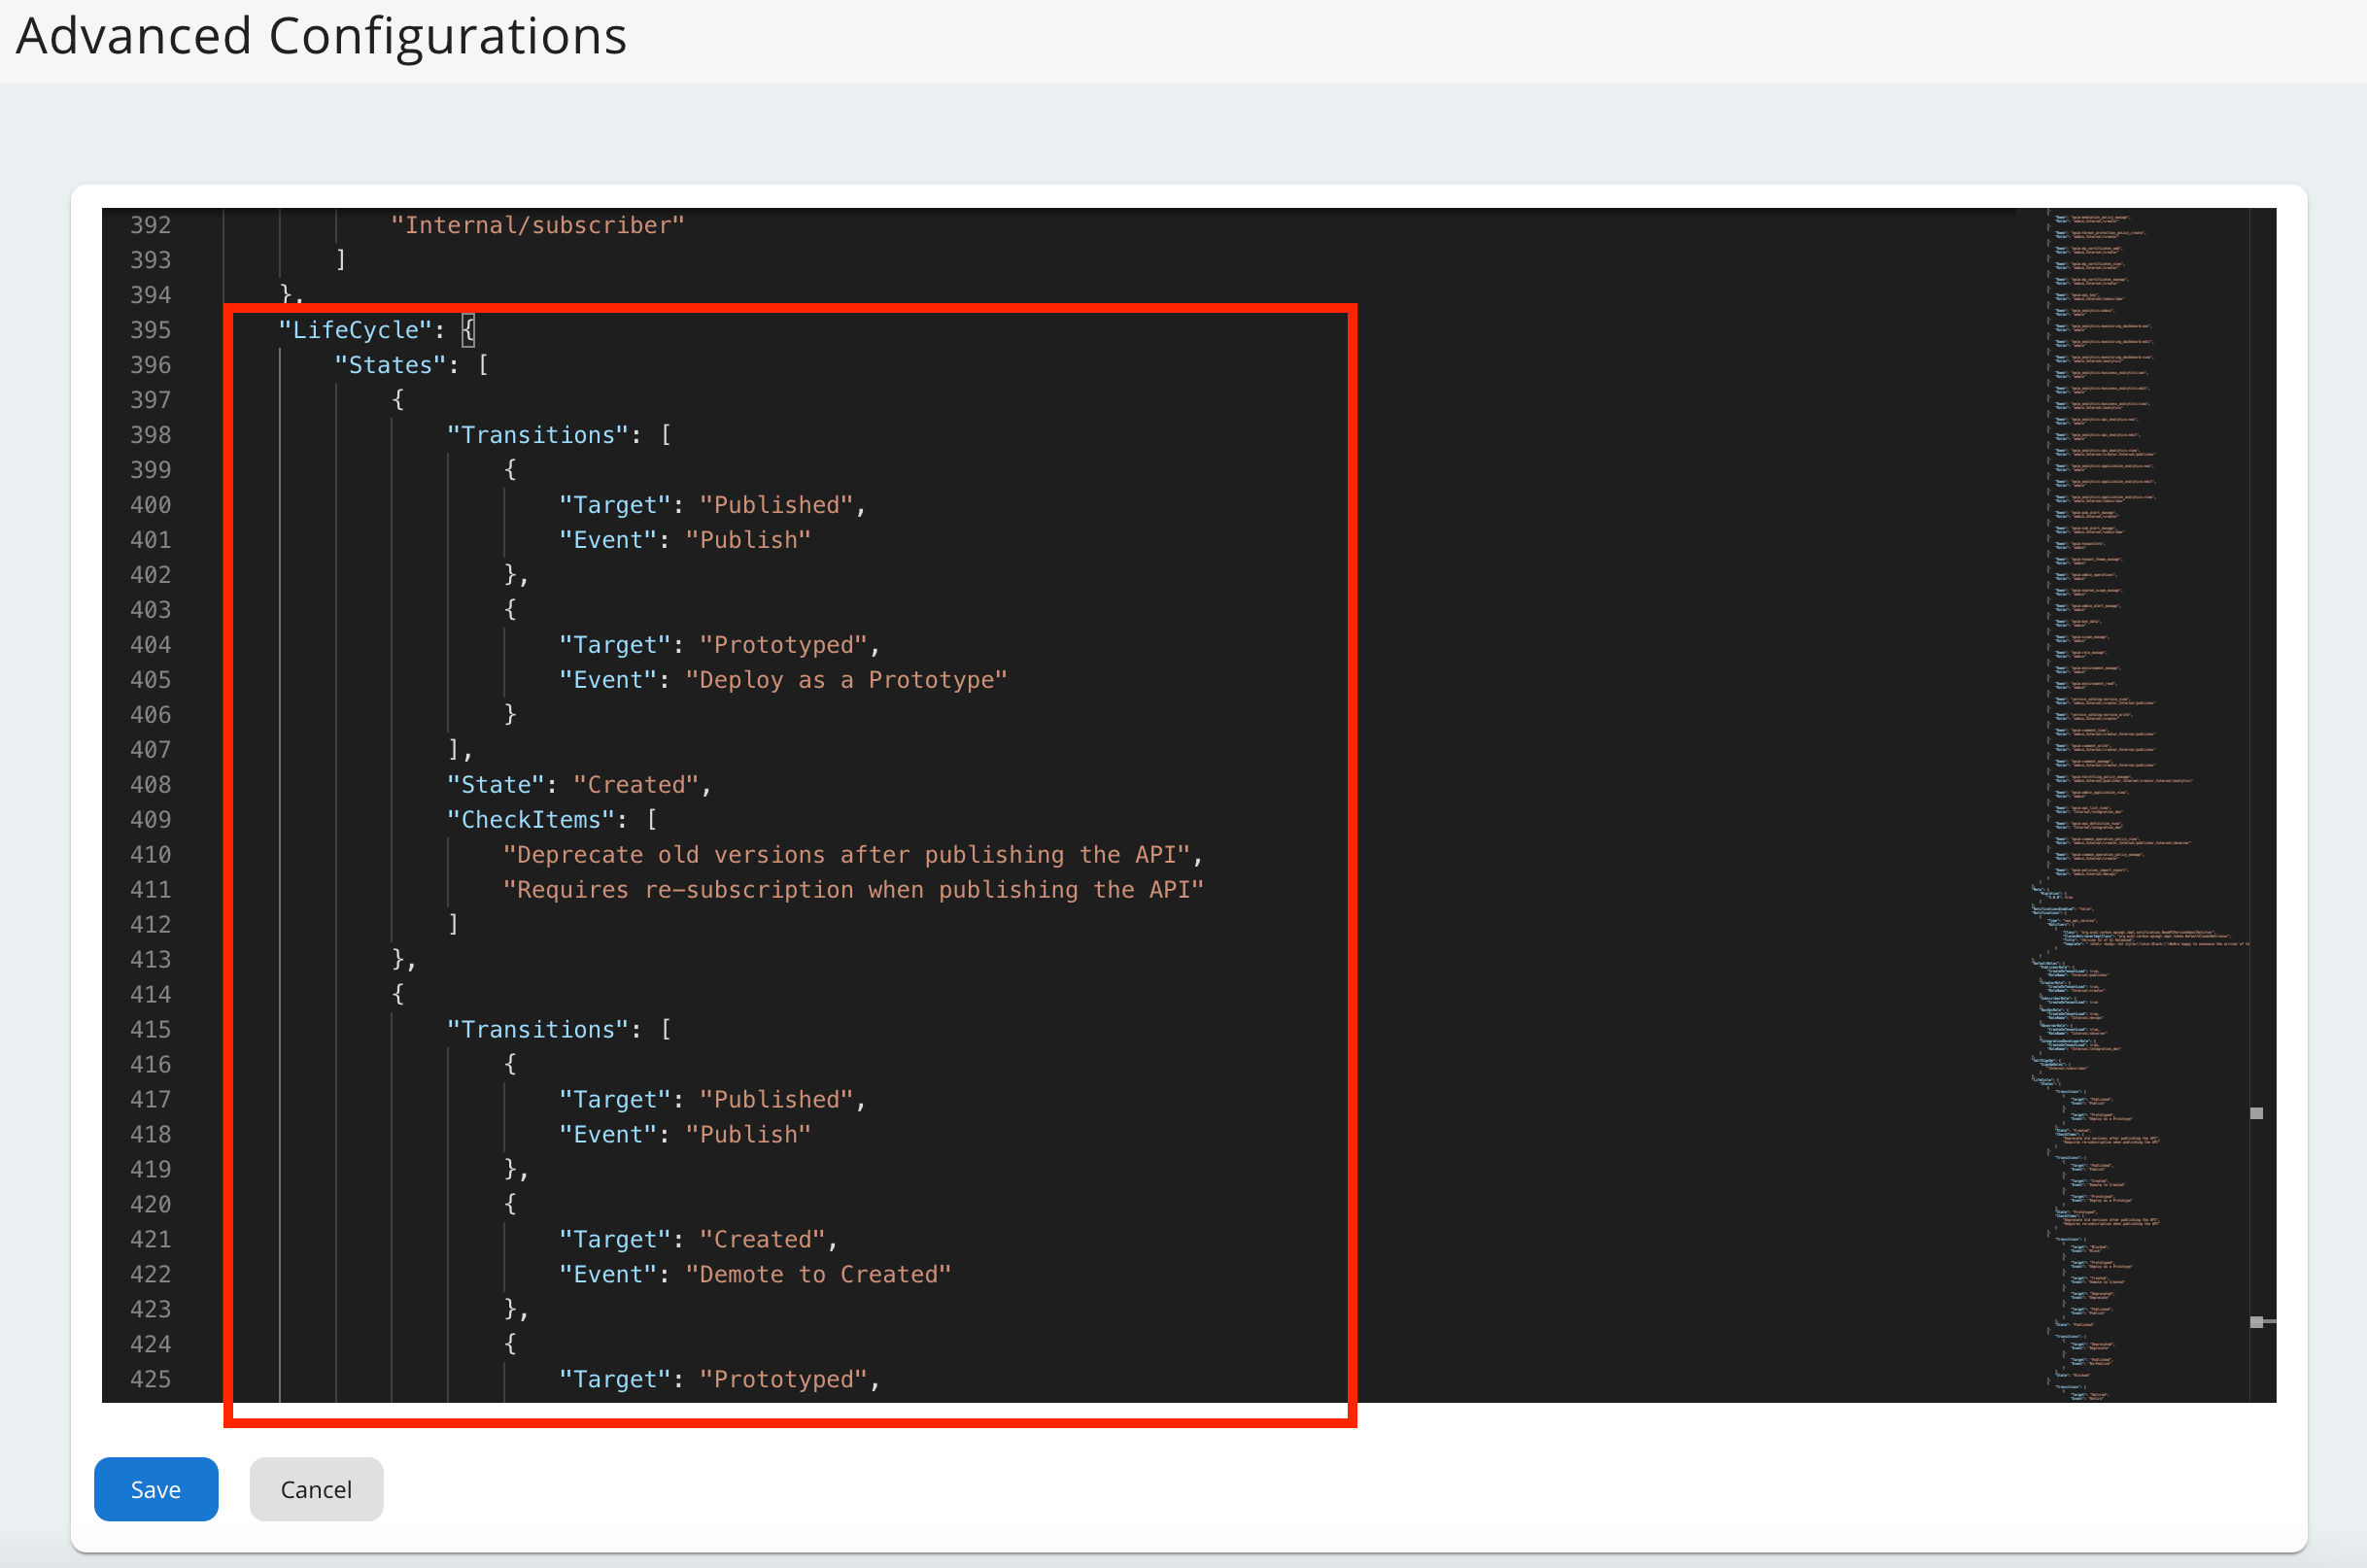
Task: Click "Prototyped" value on line 404
Action: [783, 645]
